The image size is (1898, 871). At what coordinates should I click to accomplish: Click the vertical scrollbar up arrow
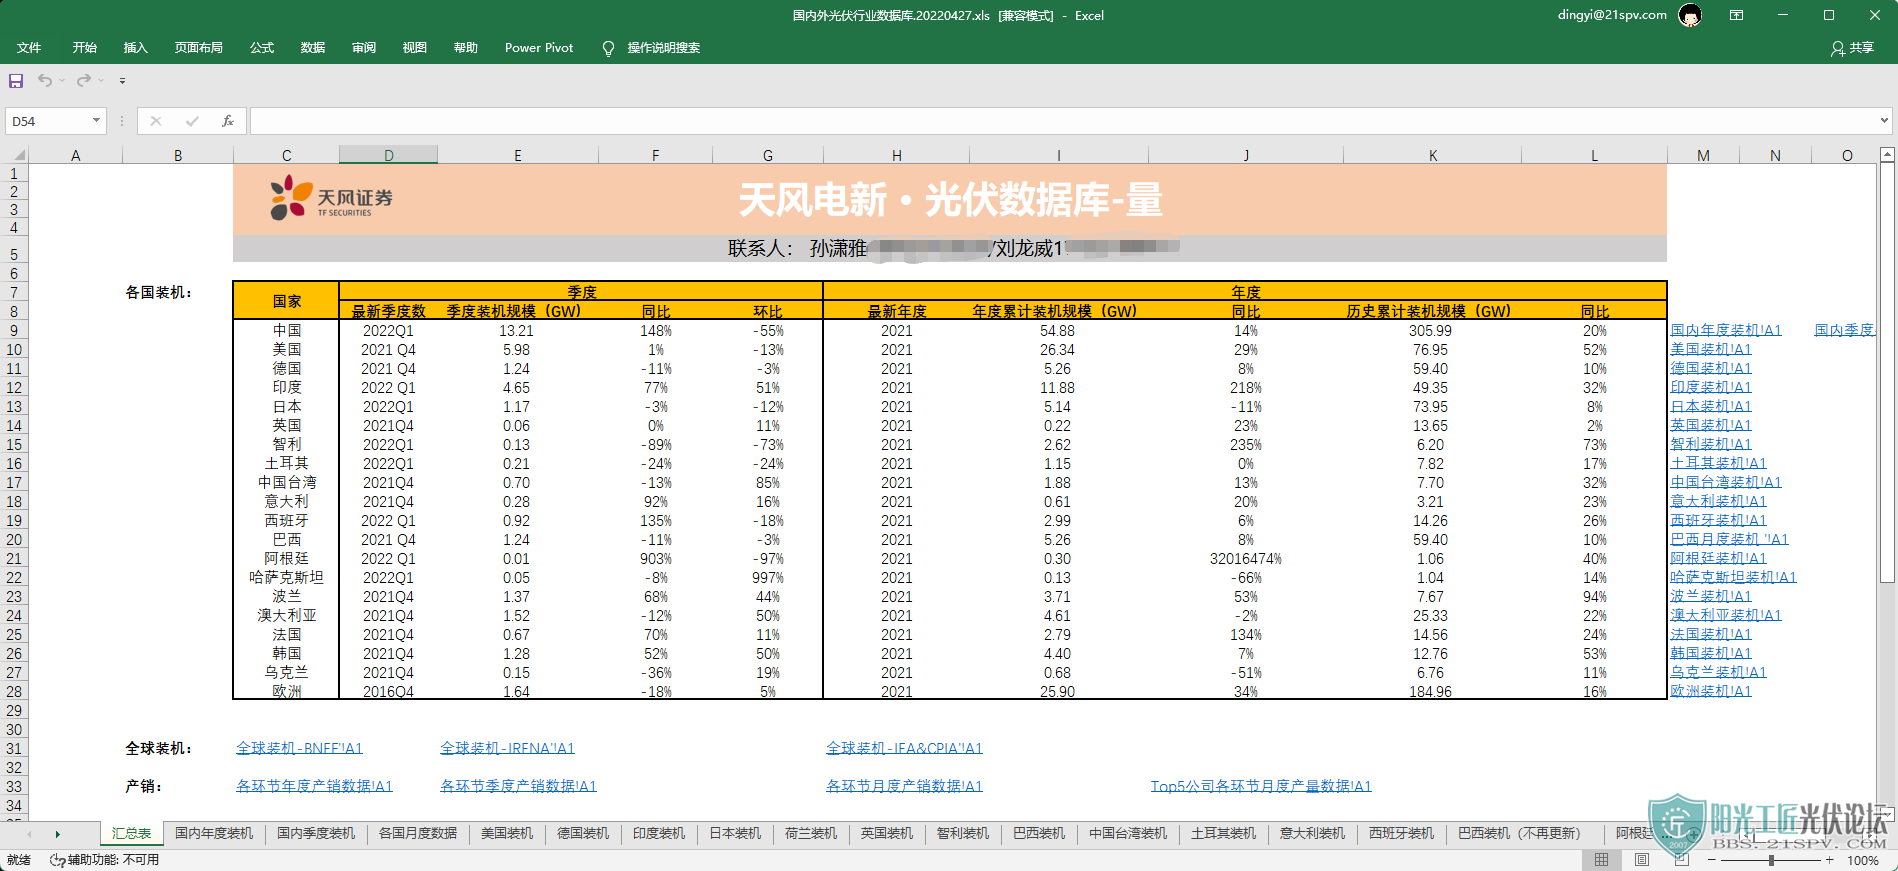[x=1887, y=155]
